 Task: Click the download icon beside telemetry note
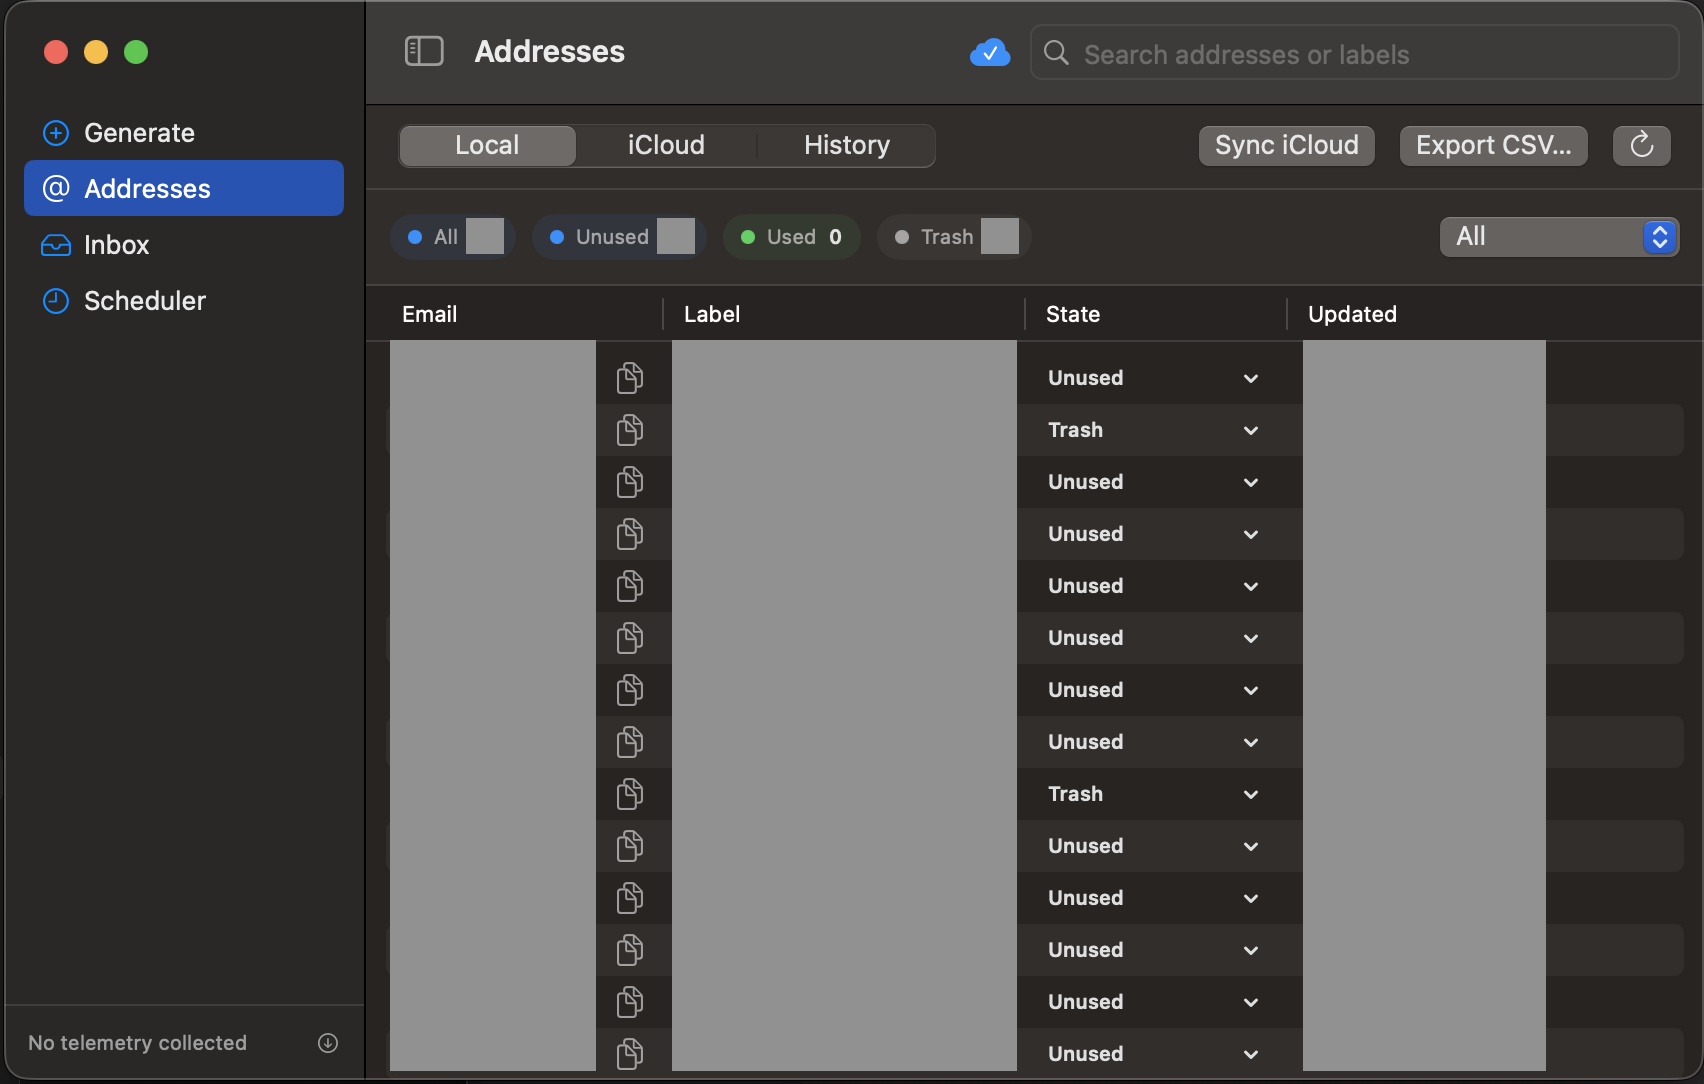[328, 1043]
